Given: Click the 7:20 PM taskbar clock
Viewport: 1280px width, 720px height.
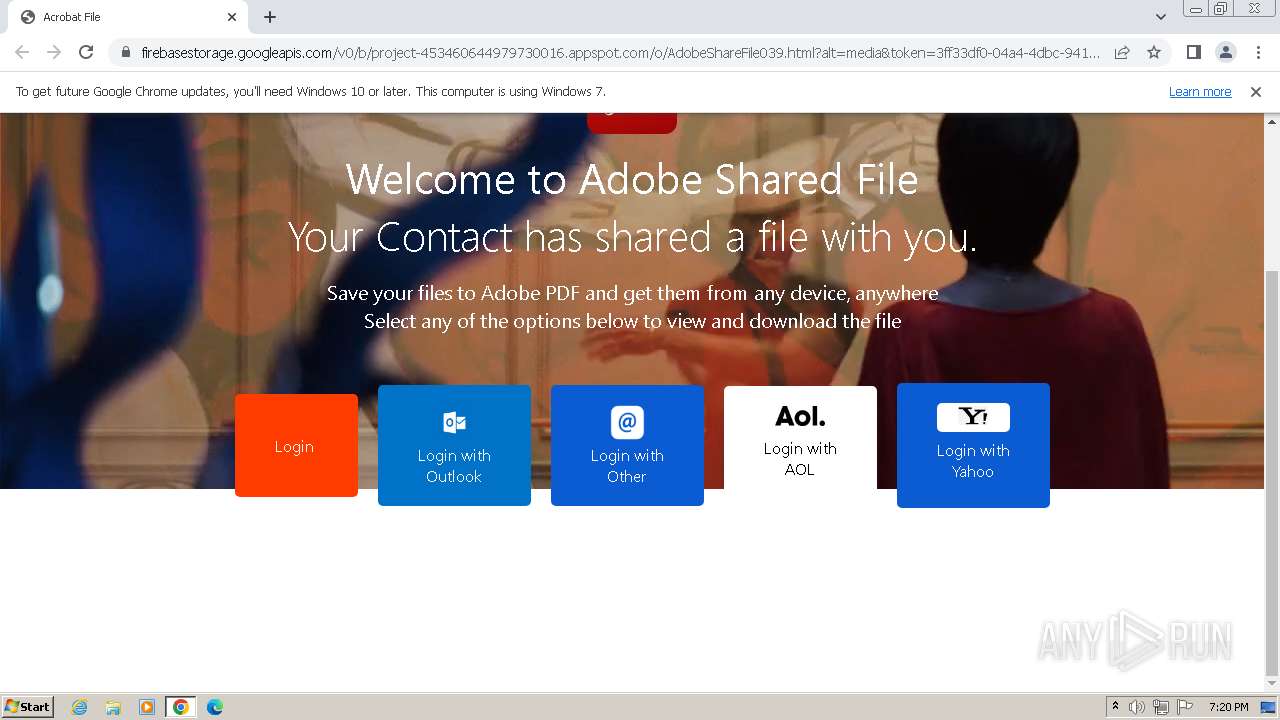Looking at the screenshot, I should (1228, 707).
